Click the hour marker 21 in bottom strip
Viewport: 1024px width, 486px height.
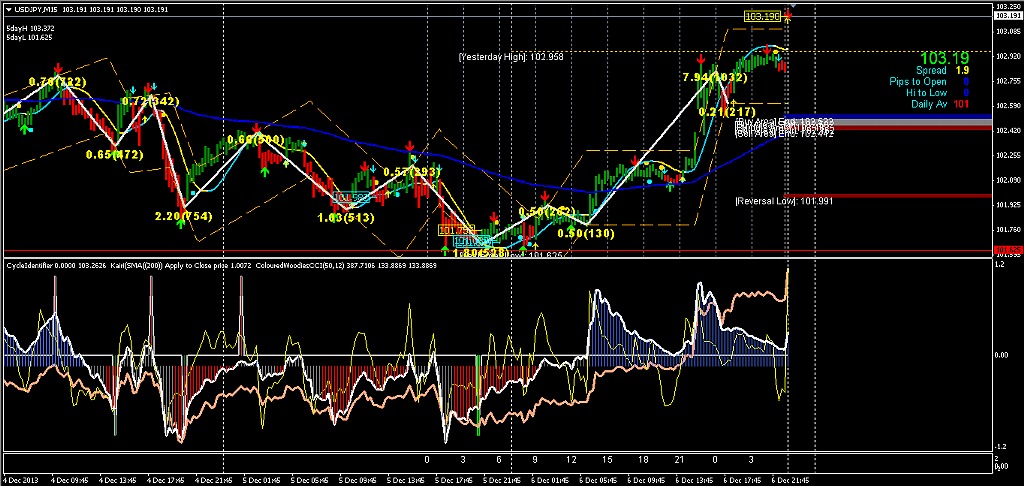pos(679,460)
